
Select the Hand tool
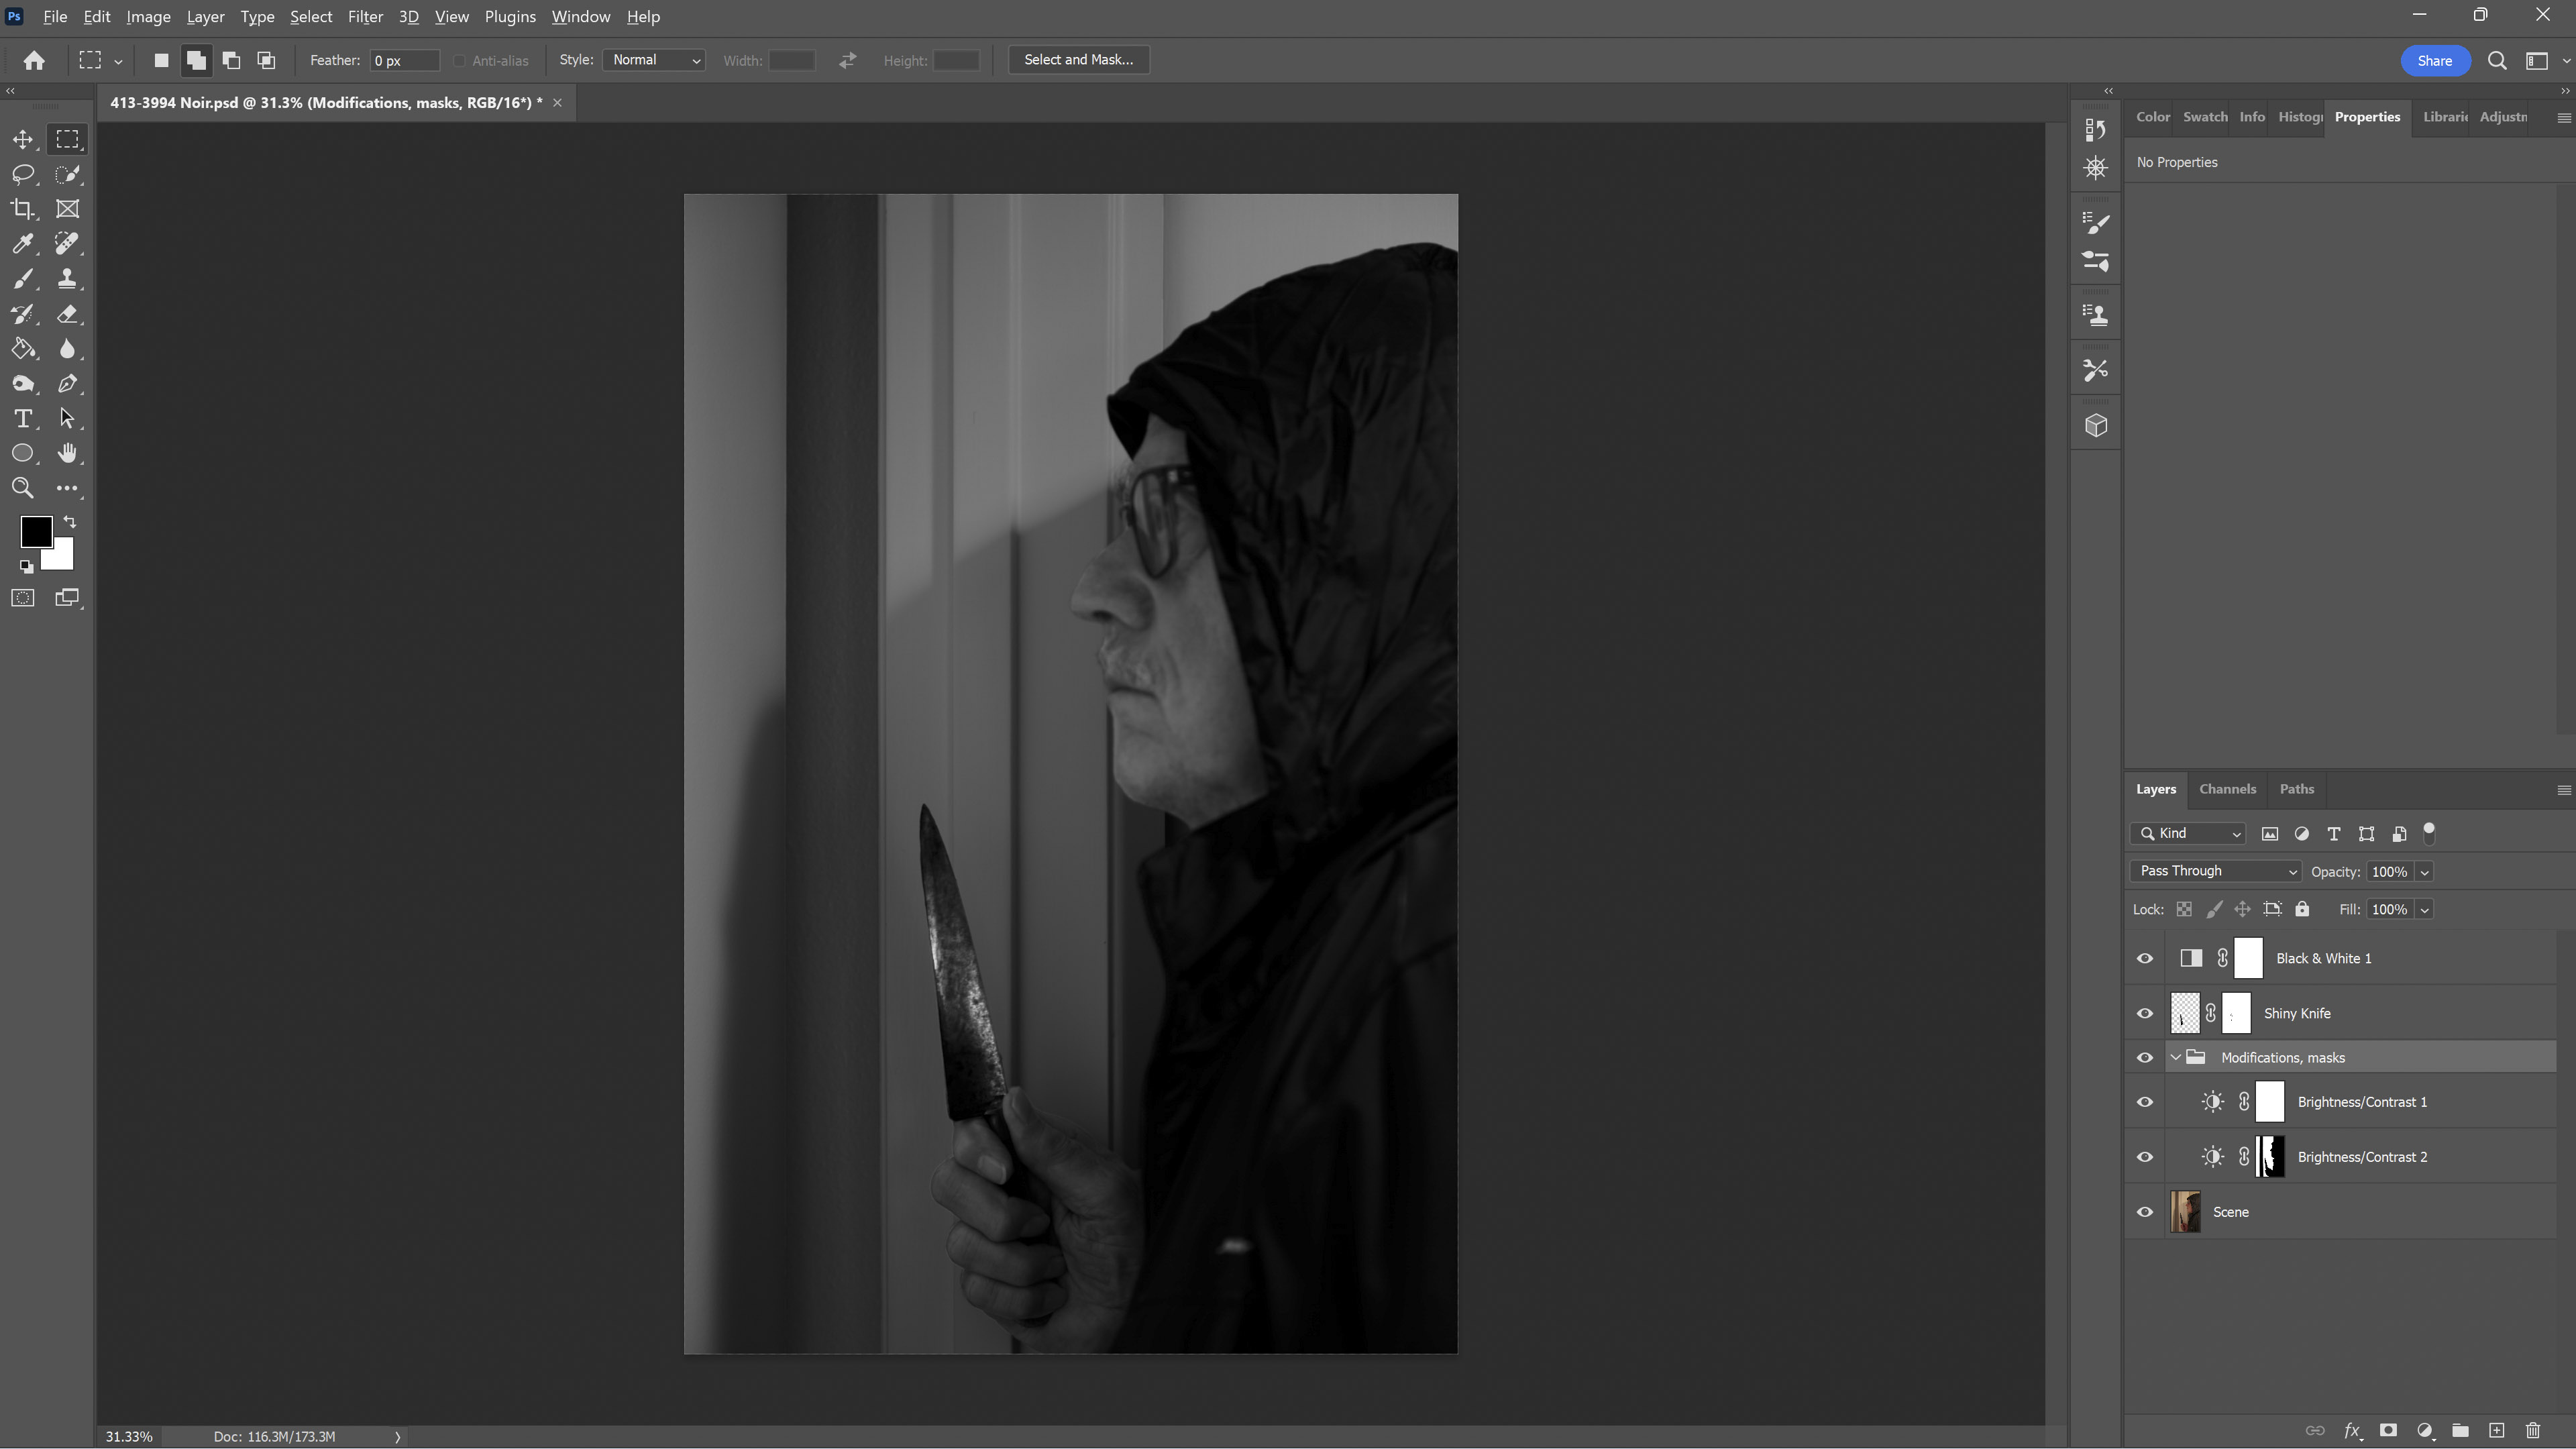67,454
